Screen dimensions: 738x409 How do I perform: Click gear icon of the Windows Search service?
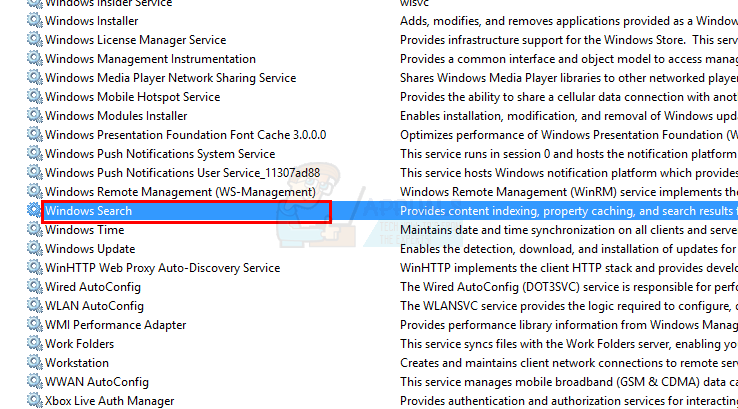click(x=34, y=210)
